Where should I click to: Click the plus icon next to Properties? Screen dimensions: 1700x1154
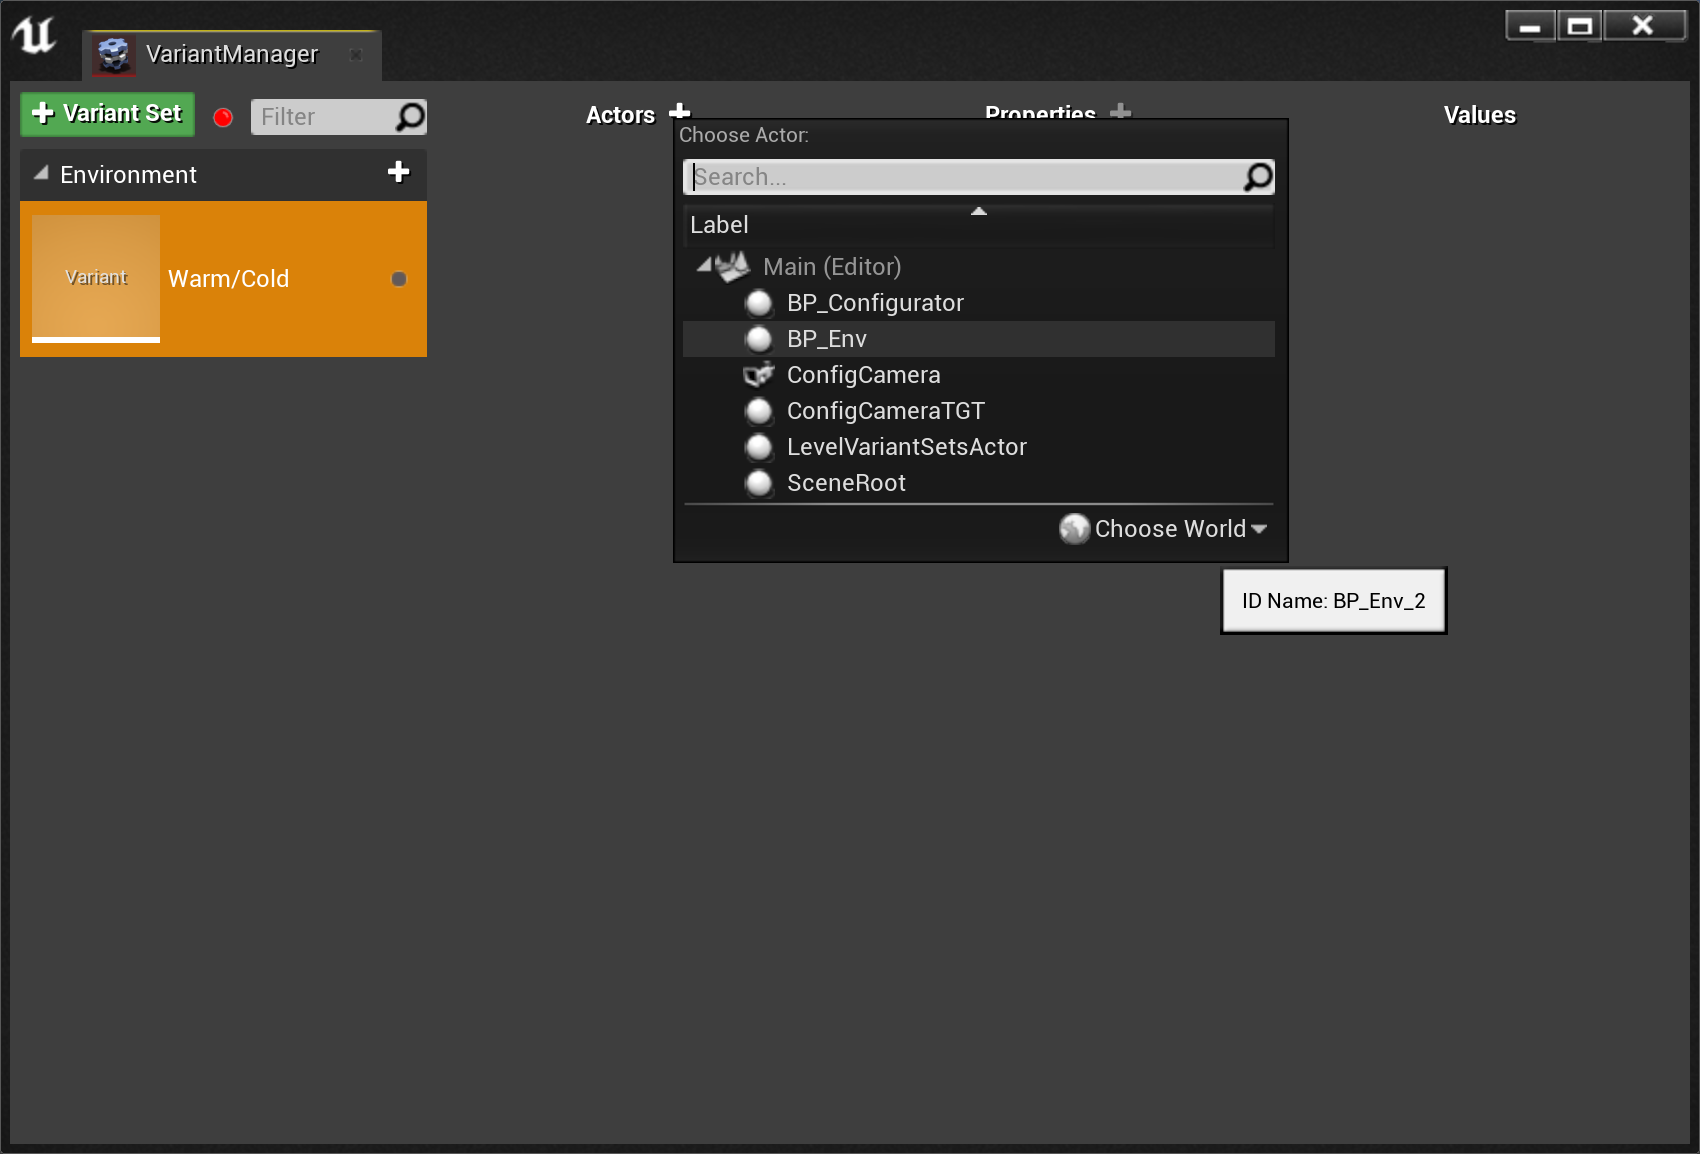click(x=1121, y=111)
